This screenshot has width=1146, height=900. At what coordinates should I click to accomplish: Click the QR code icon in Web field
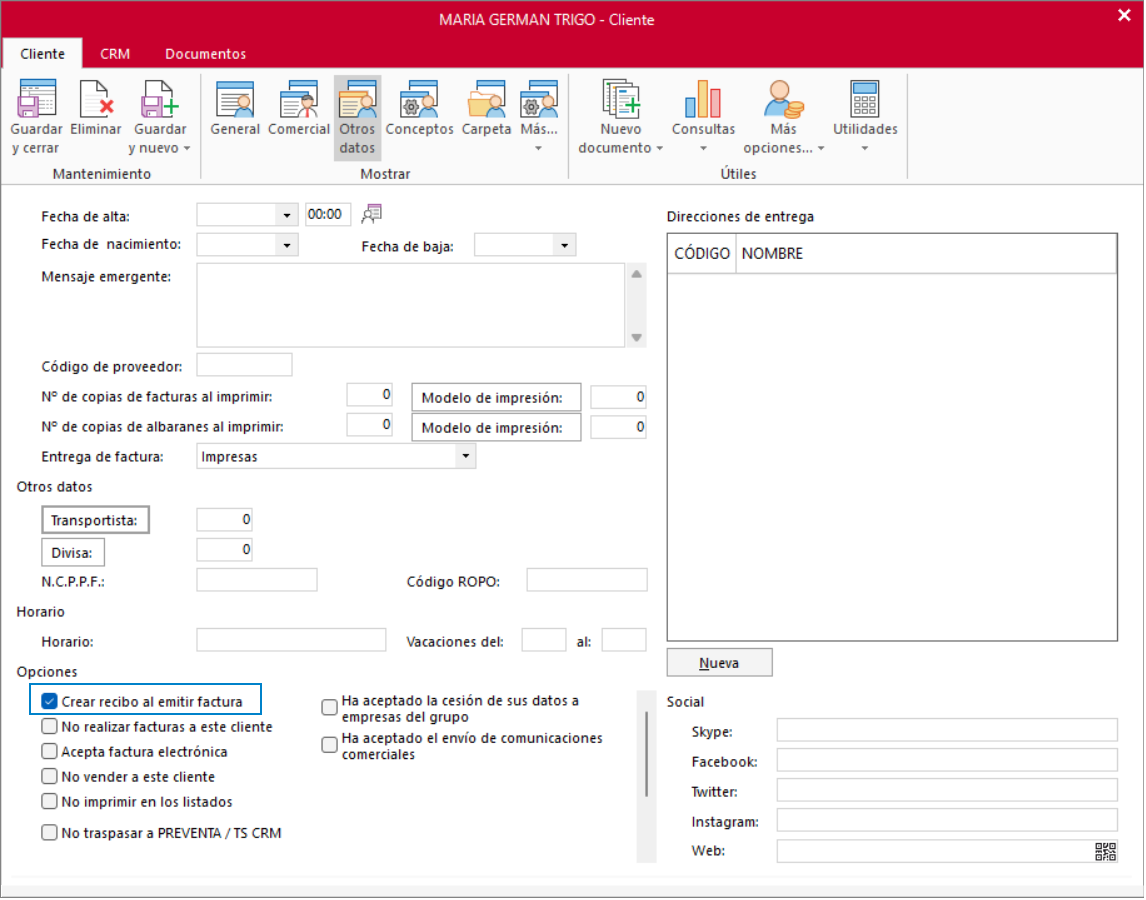(1105, 852)
